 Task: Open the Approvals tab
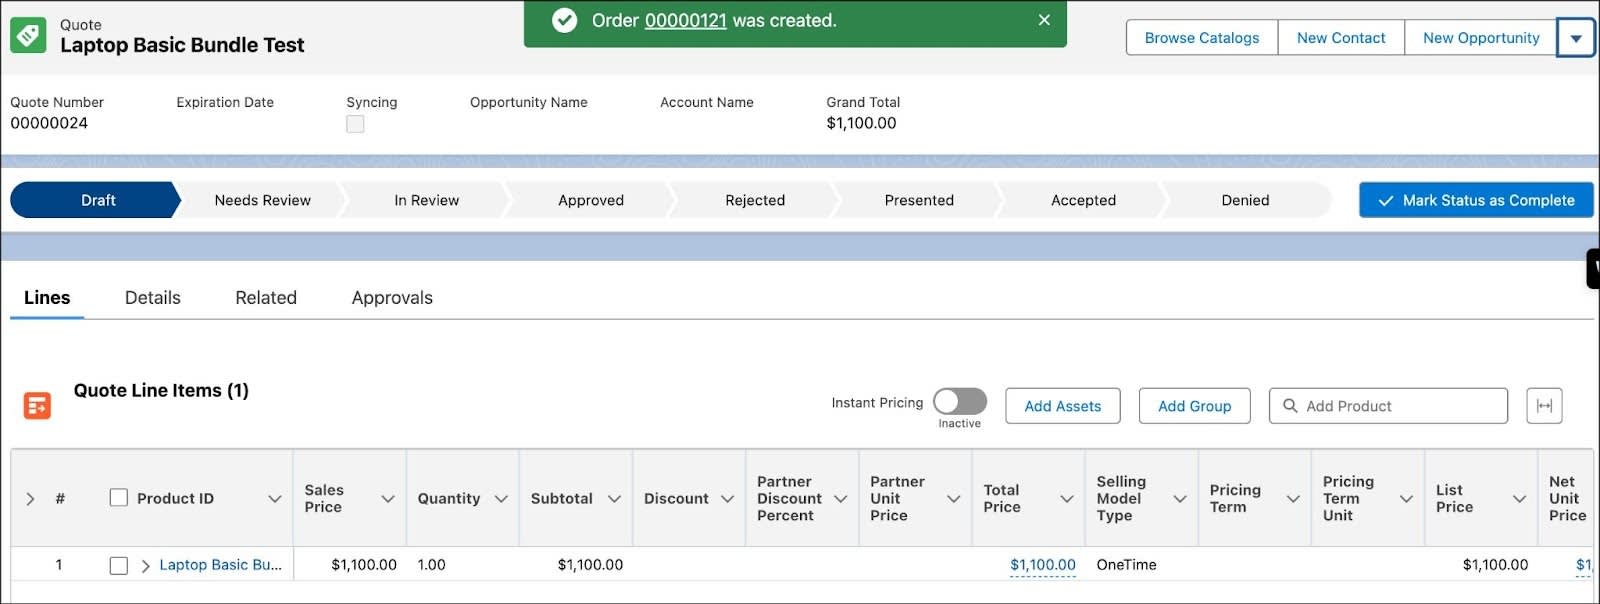392,298
